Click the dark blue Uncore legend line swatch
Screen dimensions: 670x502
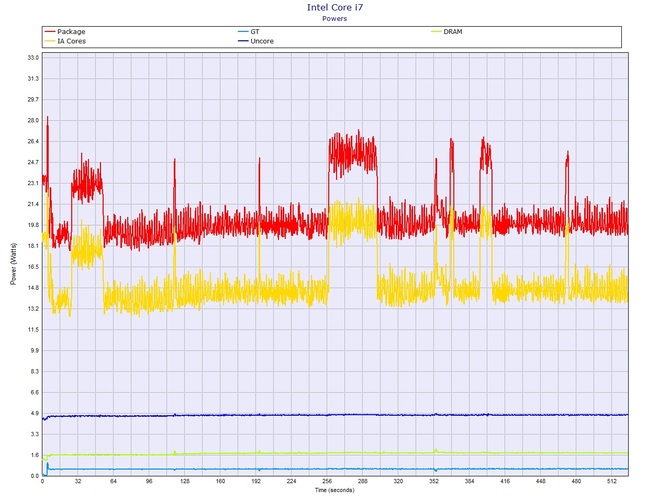(243, 41)
